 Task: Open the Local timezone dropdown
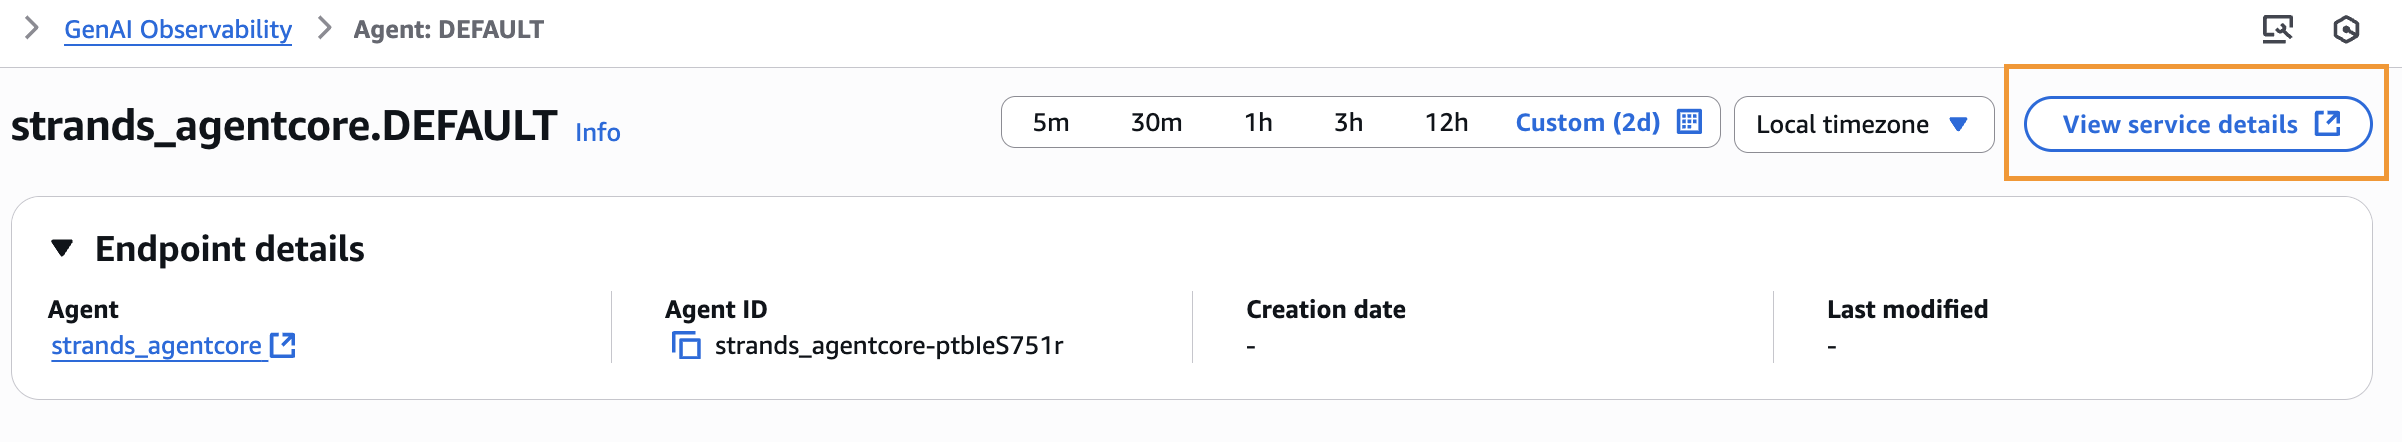point(1864,124)
